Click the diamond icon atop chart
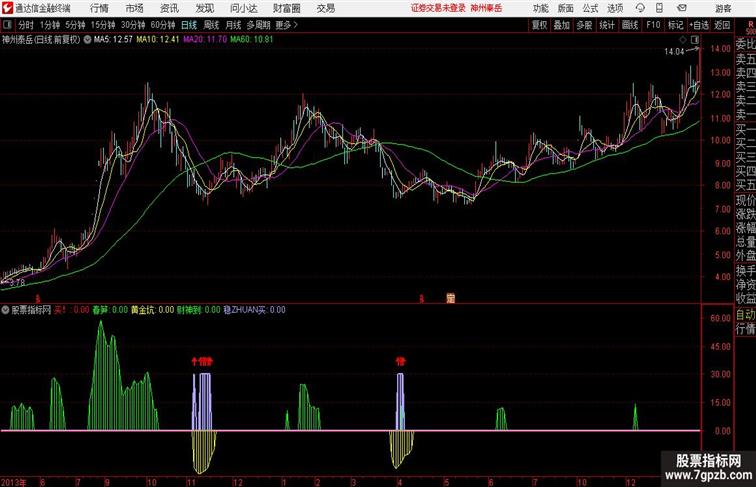 click(x=683, y=40)
